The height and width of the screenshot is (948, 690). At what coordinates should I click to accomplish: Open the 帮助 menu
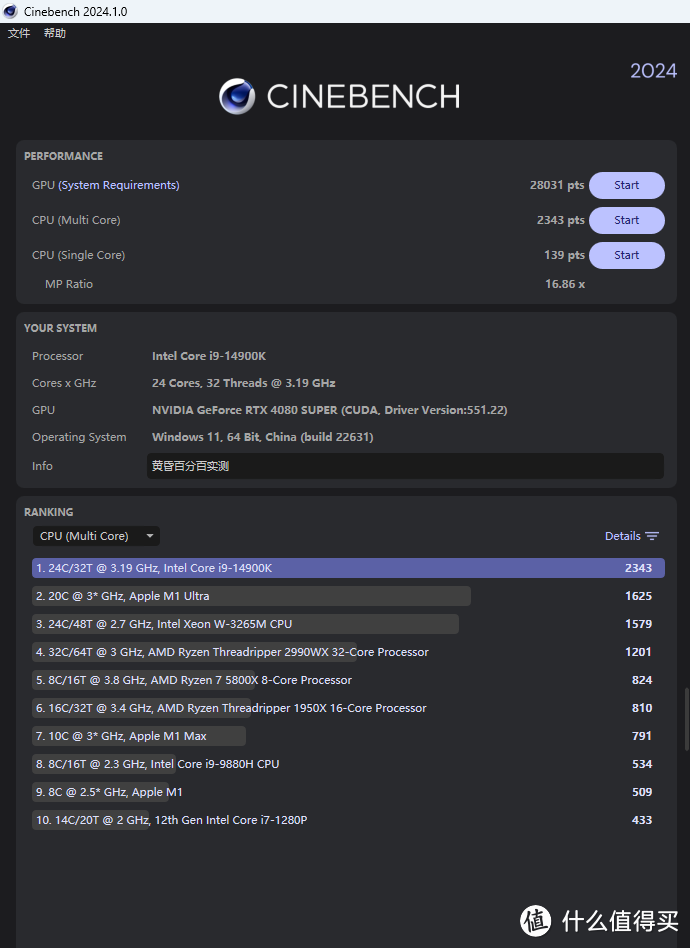point(54,33)
